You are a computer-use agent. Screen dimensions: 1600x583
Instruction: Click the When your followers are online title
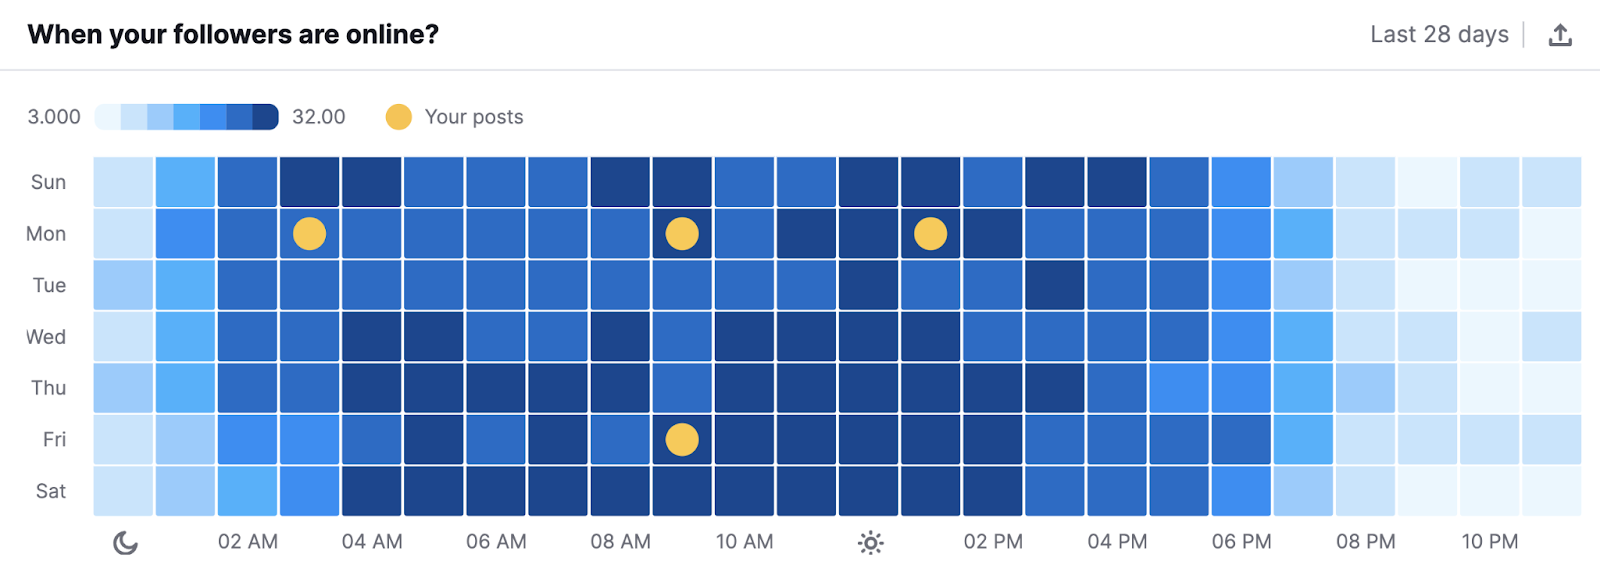click(x=233, y=33)
